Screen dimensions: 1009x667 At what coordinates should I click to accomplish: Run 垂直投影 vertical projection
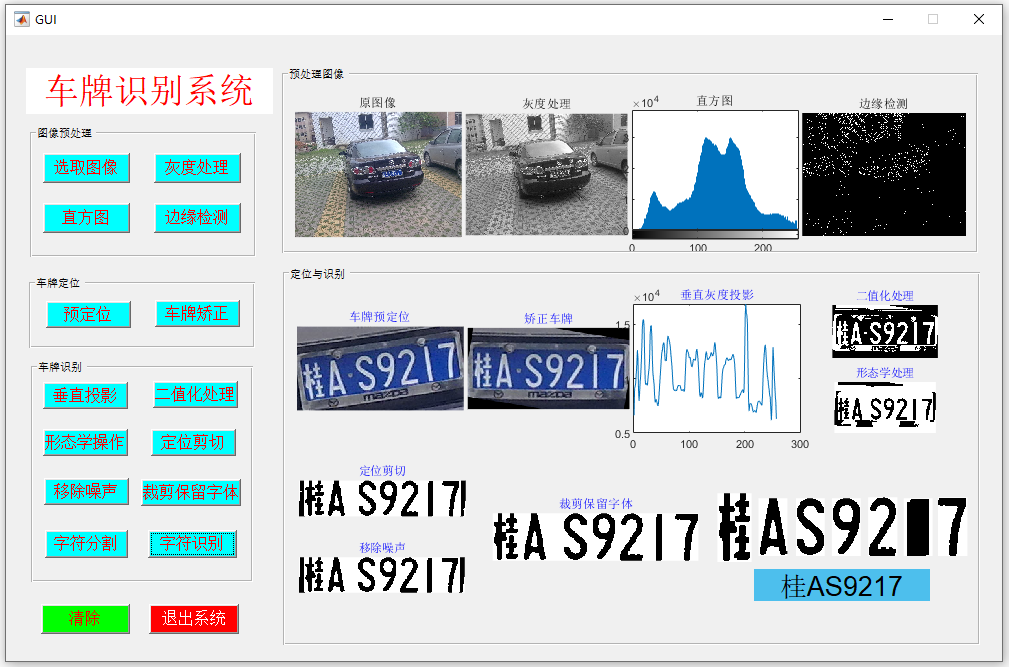86,395
